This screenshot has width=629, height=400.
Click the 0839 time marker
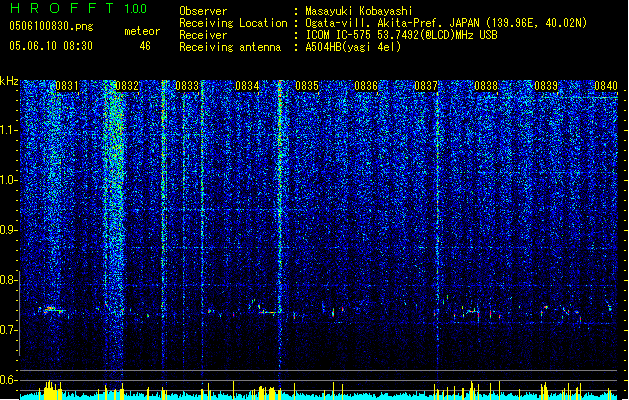[546, 86]
